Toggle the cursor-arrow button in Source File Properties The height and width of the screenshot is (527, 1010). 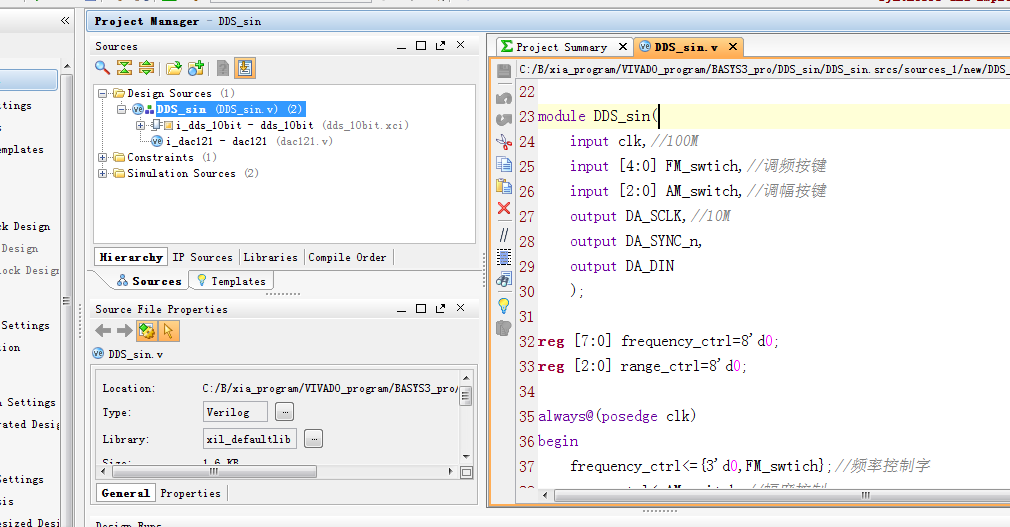168,331
